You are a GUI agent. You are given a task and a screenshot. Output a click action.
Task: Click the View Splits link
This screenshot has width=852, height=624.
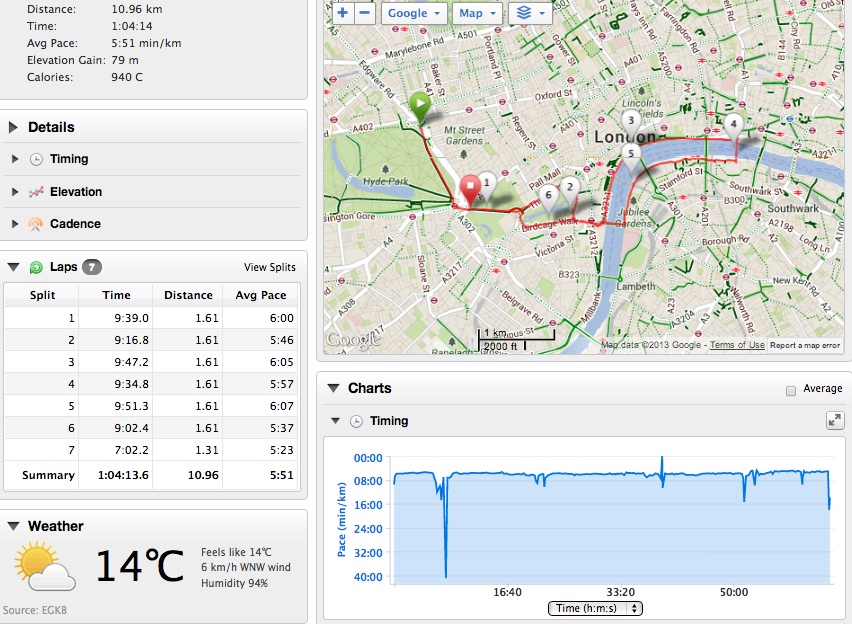(269, 268)
